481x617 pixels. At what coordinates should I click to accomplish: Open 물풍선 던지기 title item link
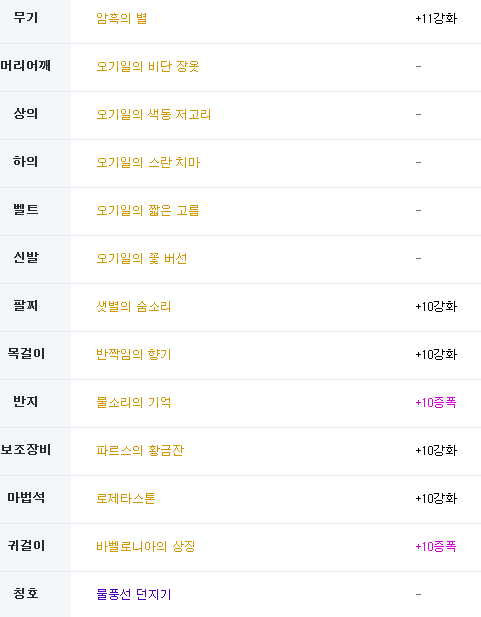[134, 594]
